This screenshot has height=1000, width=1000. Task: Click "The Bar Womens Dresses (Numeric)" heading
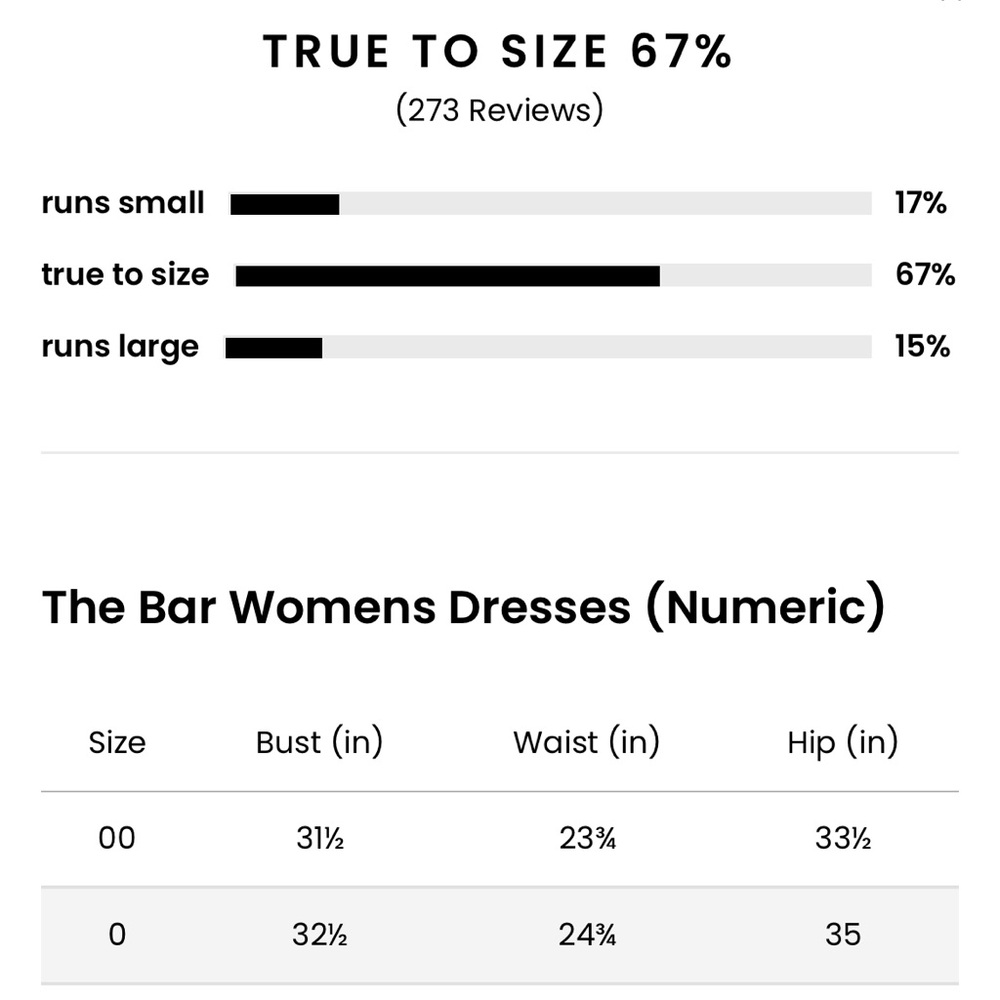pyautogui.click(x=463, y=607)
